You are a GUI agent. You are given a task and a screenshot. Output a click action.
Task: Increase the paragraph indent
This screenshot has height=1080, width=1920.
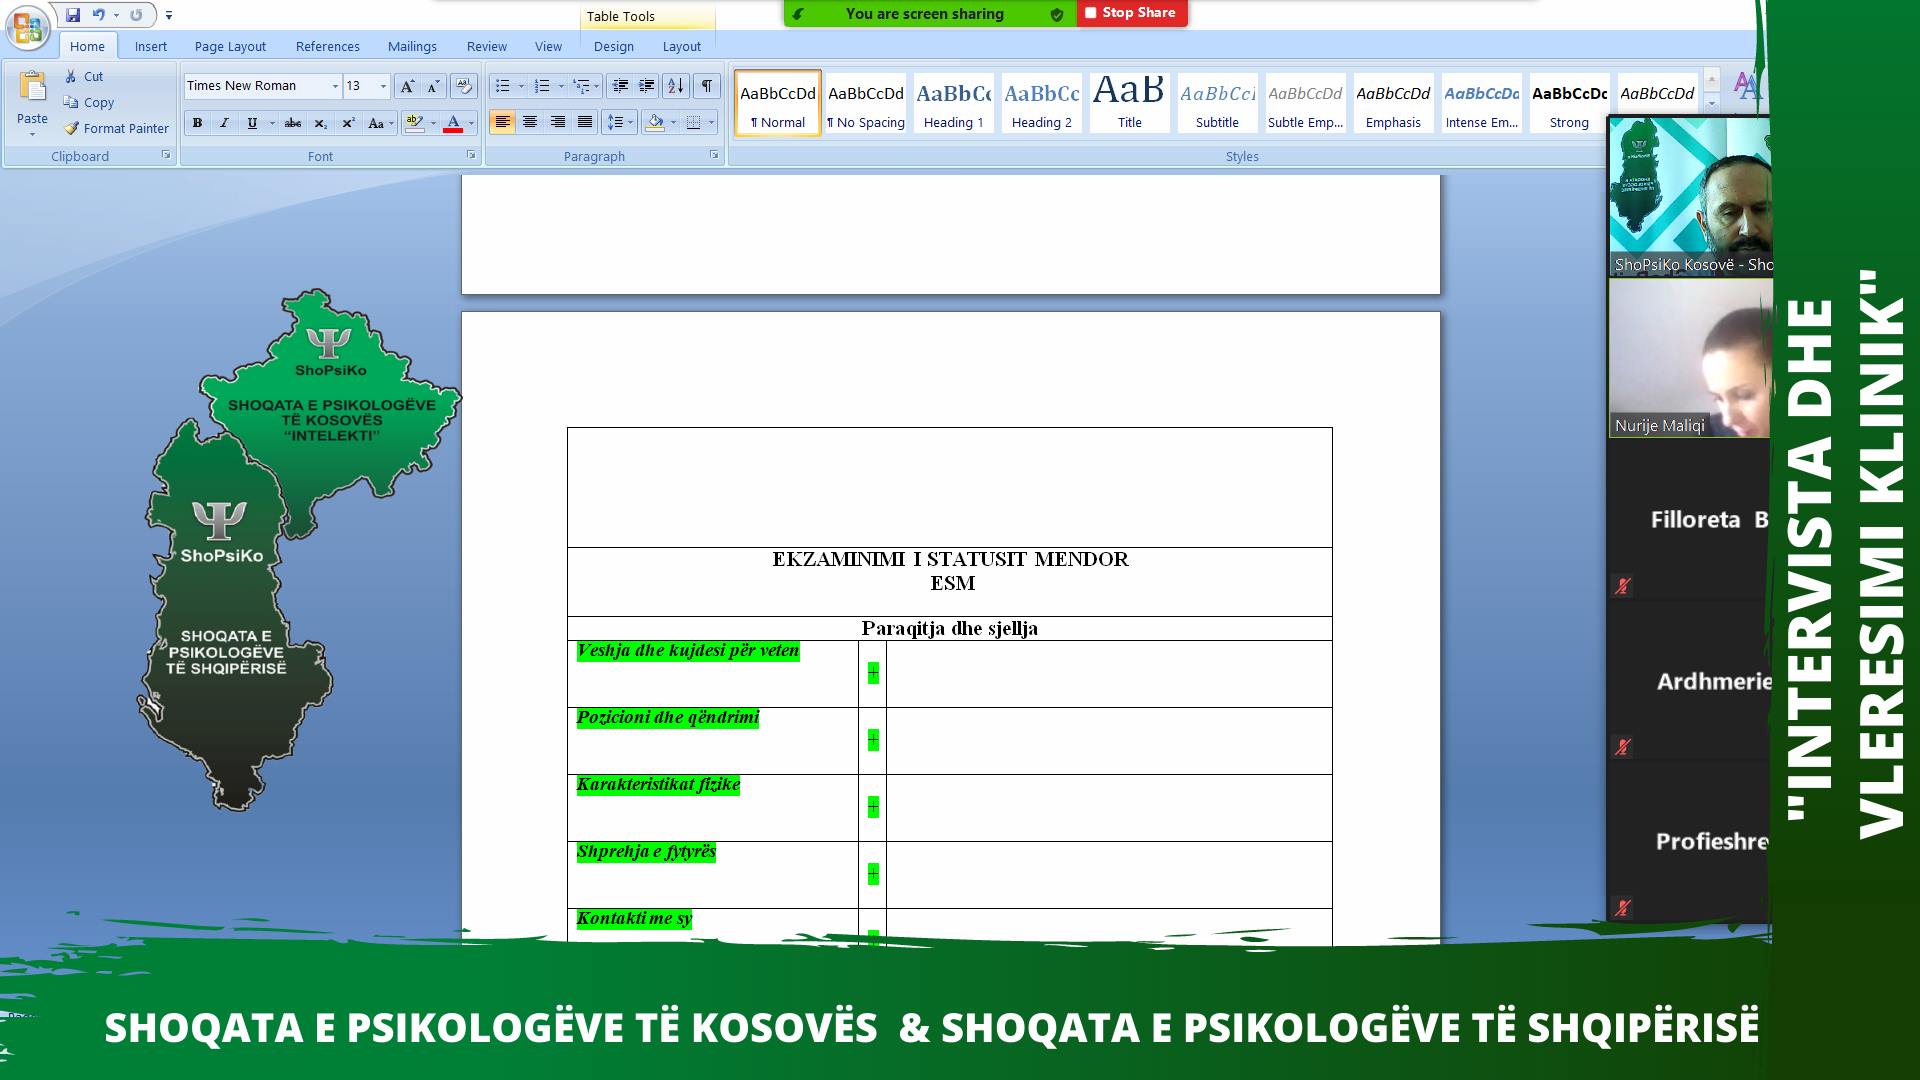tap(647, 86)
